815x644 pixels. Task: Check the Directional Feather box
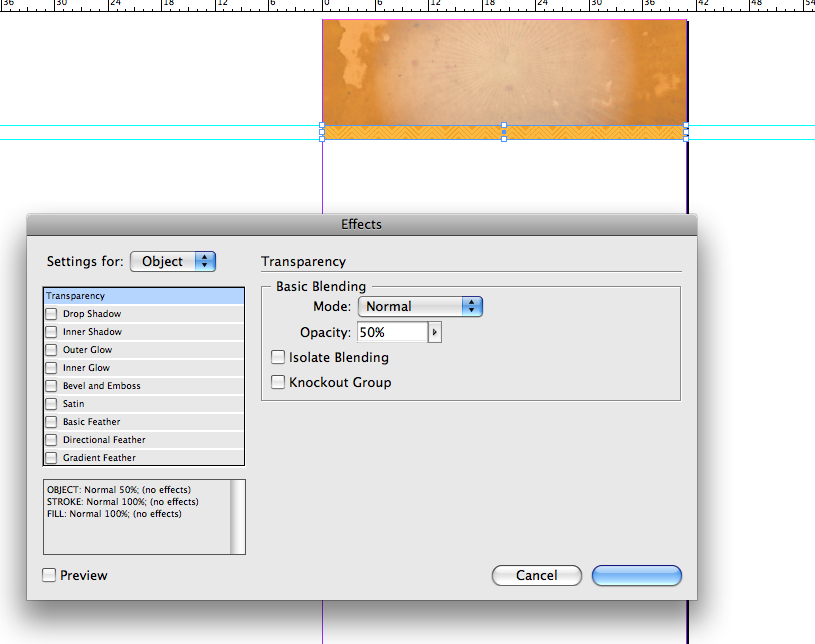click(51, 440)
